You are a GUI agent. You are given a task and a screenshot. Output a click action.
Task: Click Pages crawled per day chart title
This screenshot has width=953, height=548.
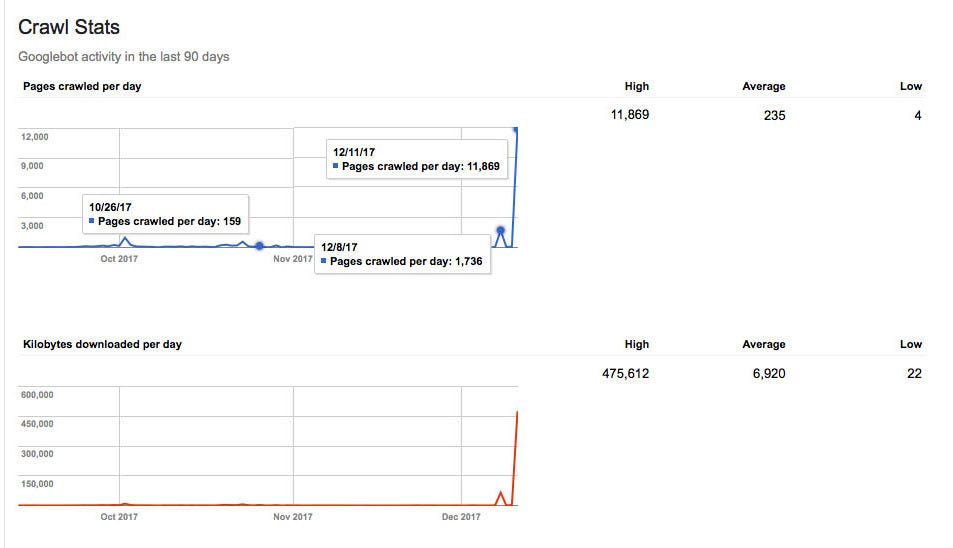[x=82, y=86]
